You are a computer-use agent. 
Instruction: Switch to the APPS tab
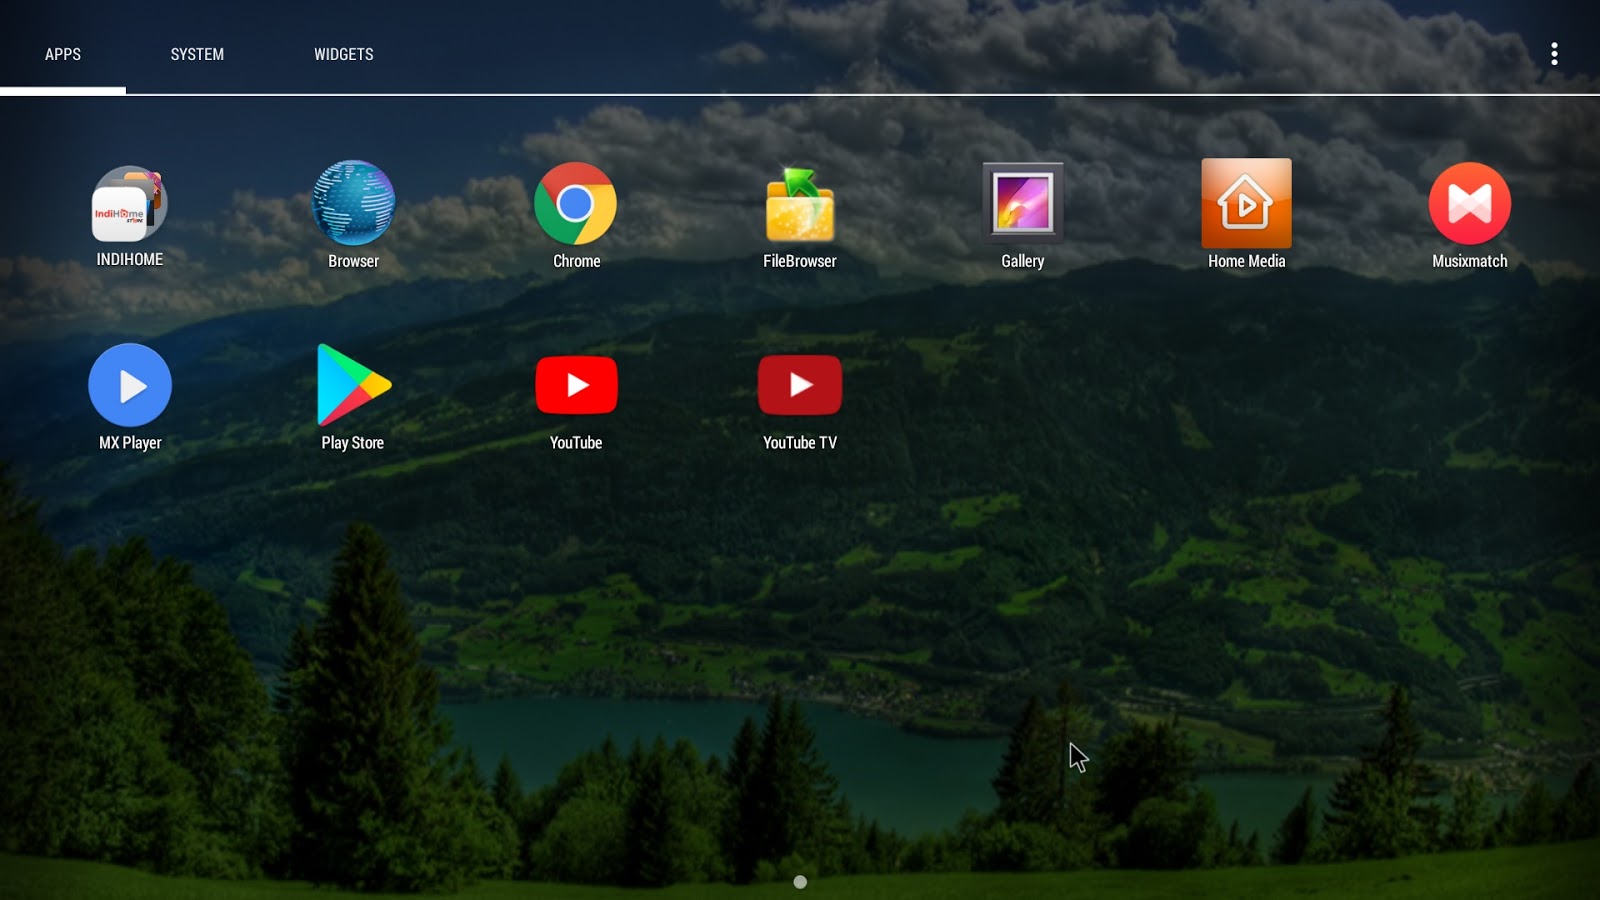(x=63, y=54)
